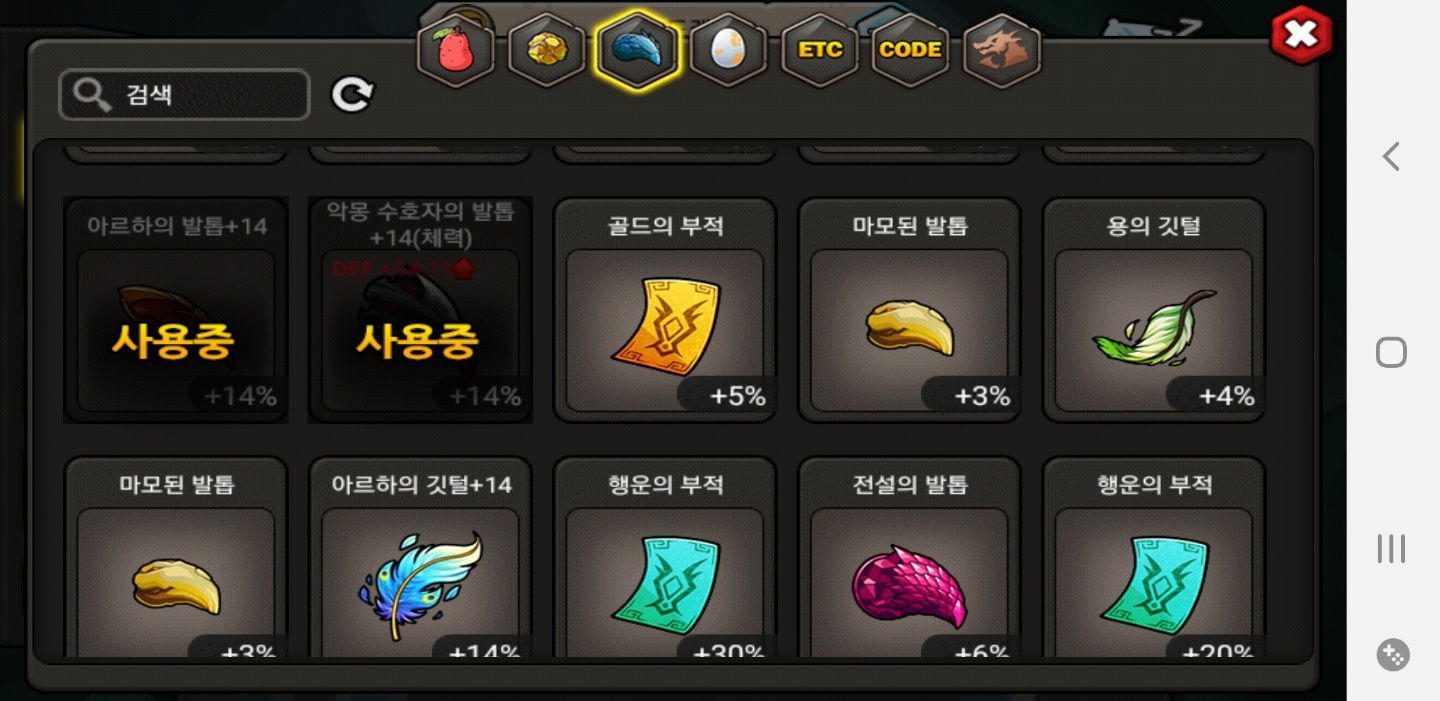The width and height of the screenshot is (1440, 701).
Task: Switch to the gold nugget tab
Action: pos(546,50)
